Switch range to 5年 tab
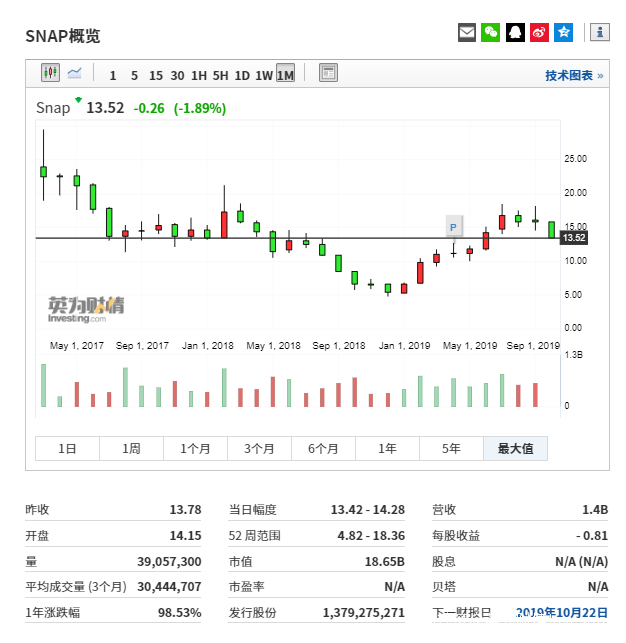This screenshot has height=643, width=626. tap(451, 449)
